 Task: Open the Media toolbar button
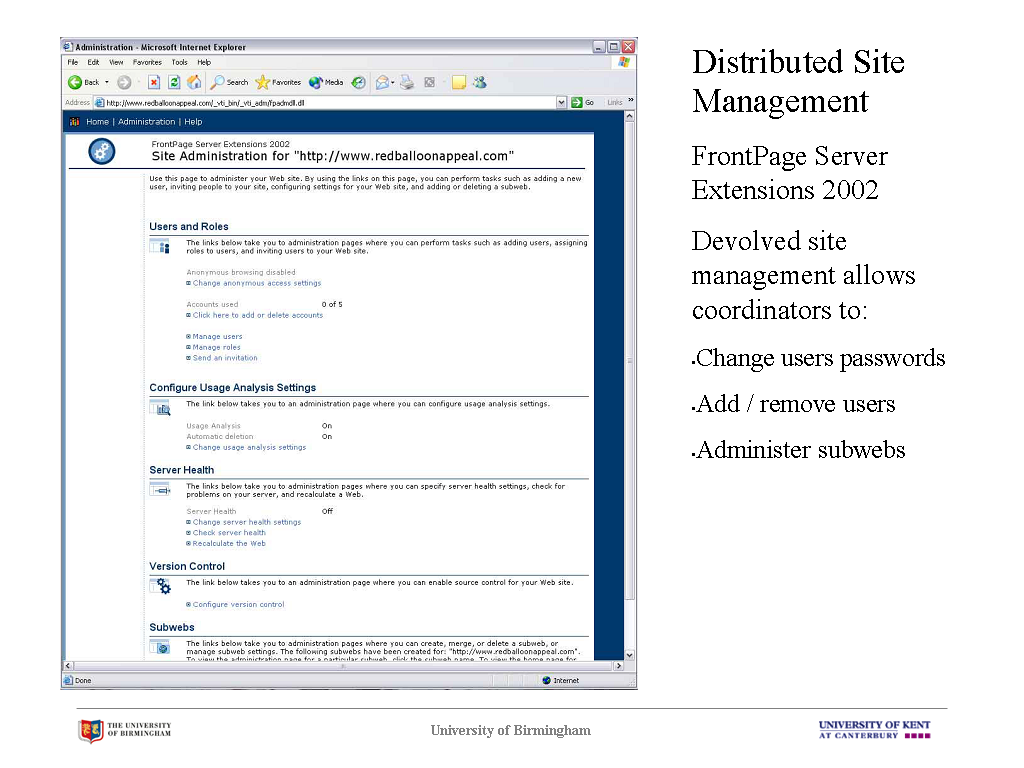coord(326,82)
